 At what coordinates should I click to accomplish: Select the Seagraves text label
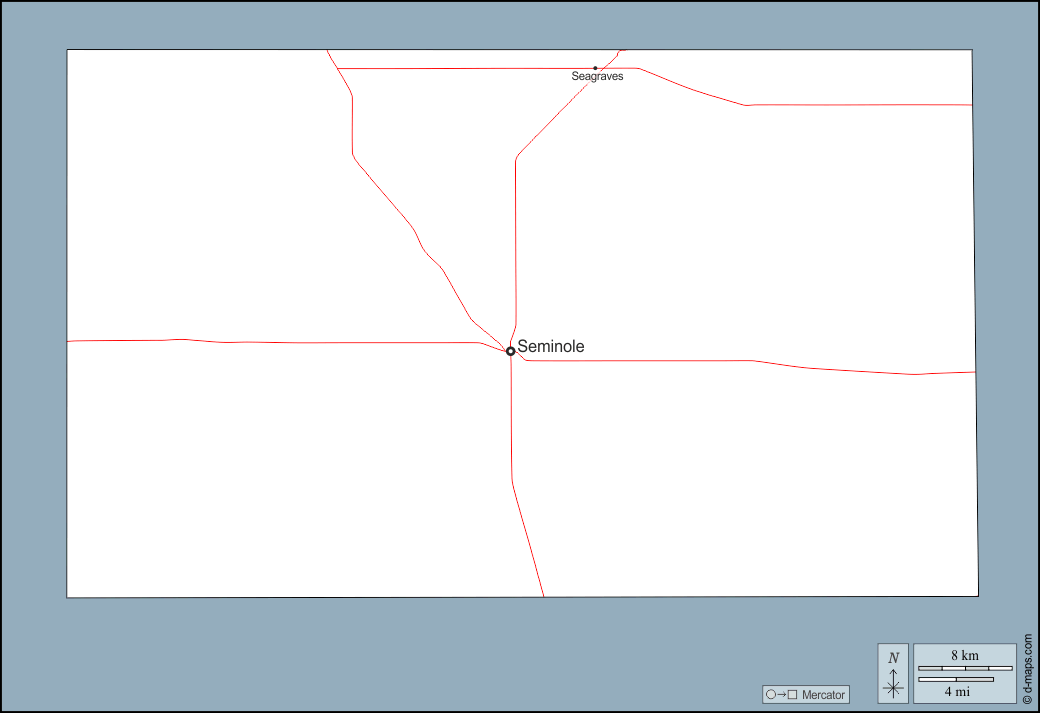pyautogui.click(x=597, y=77)
